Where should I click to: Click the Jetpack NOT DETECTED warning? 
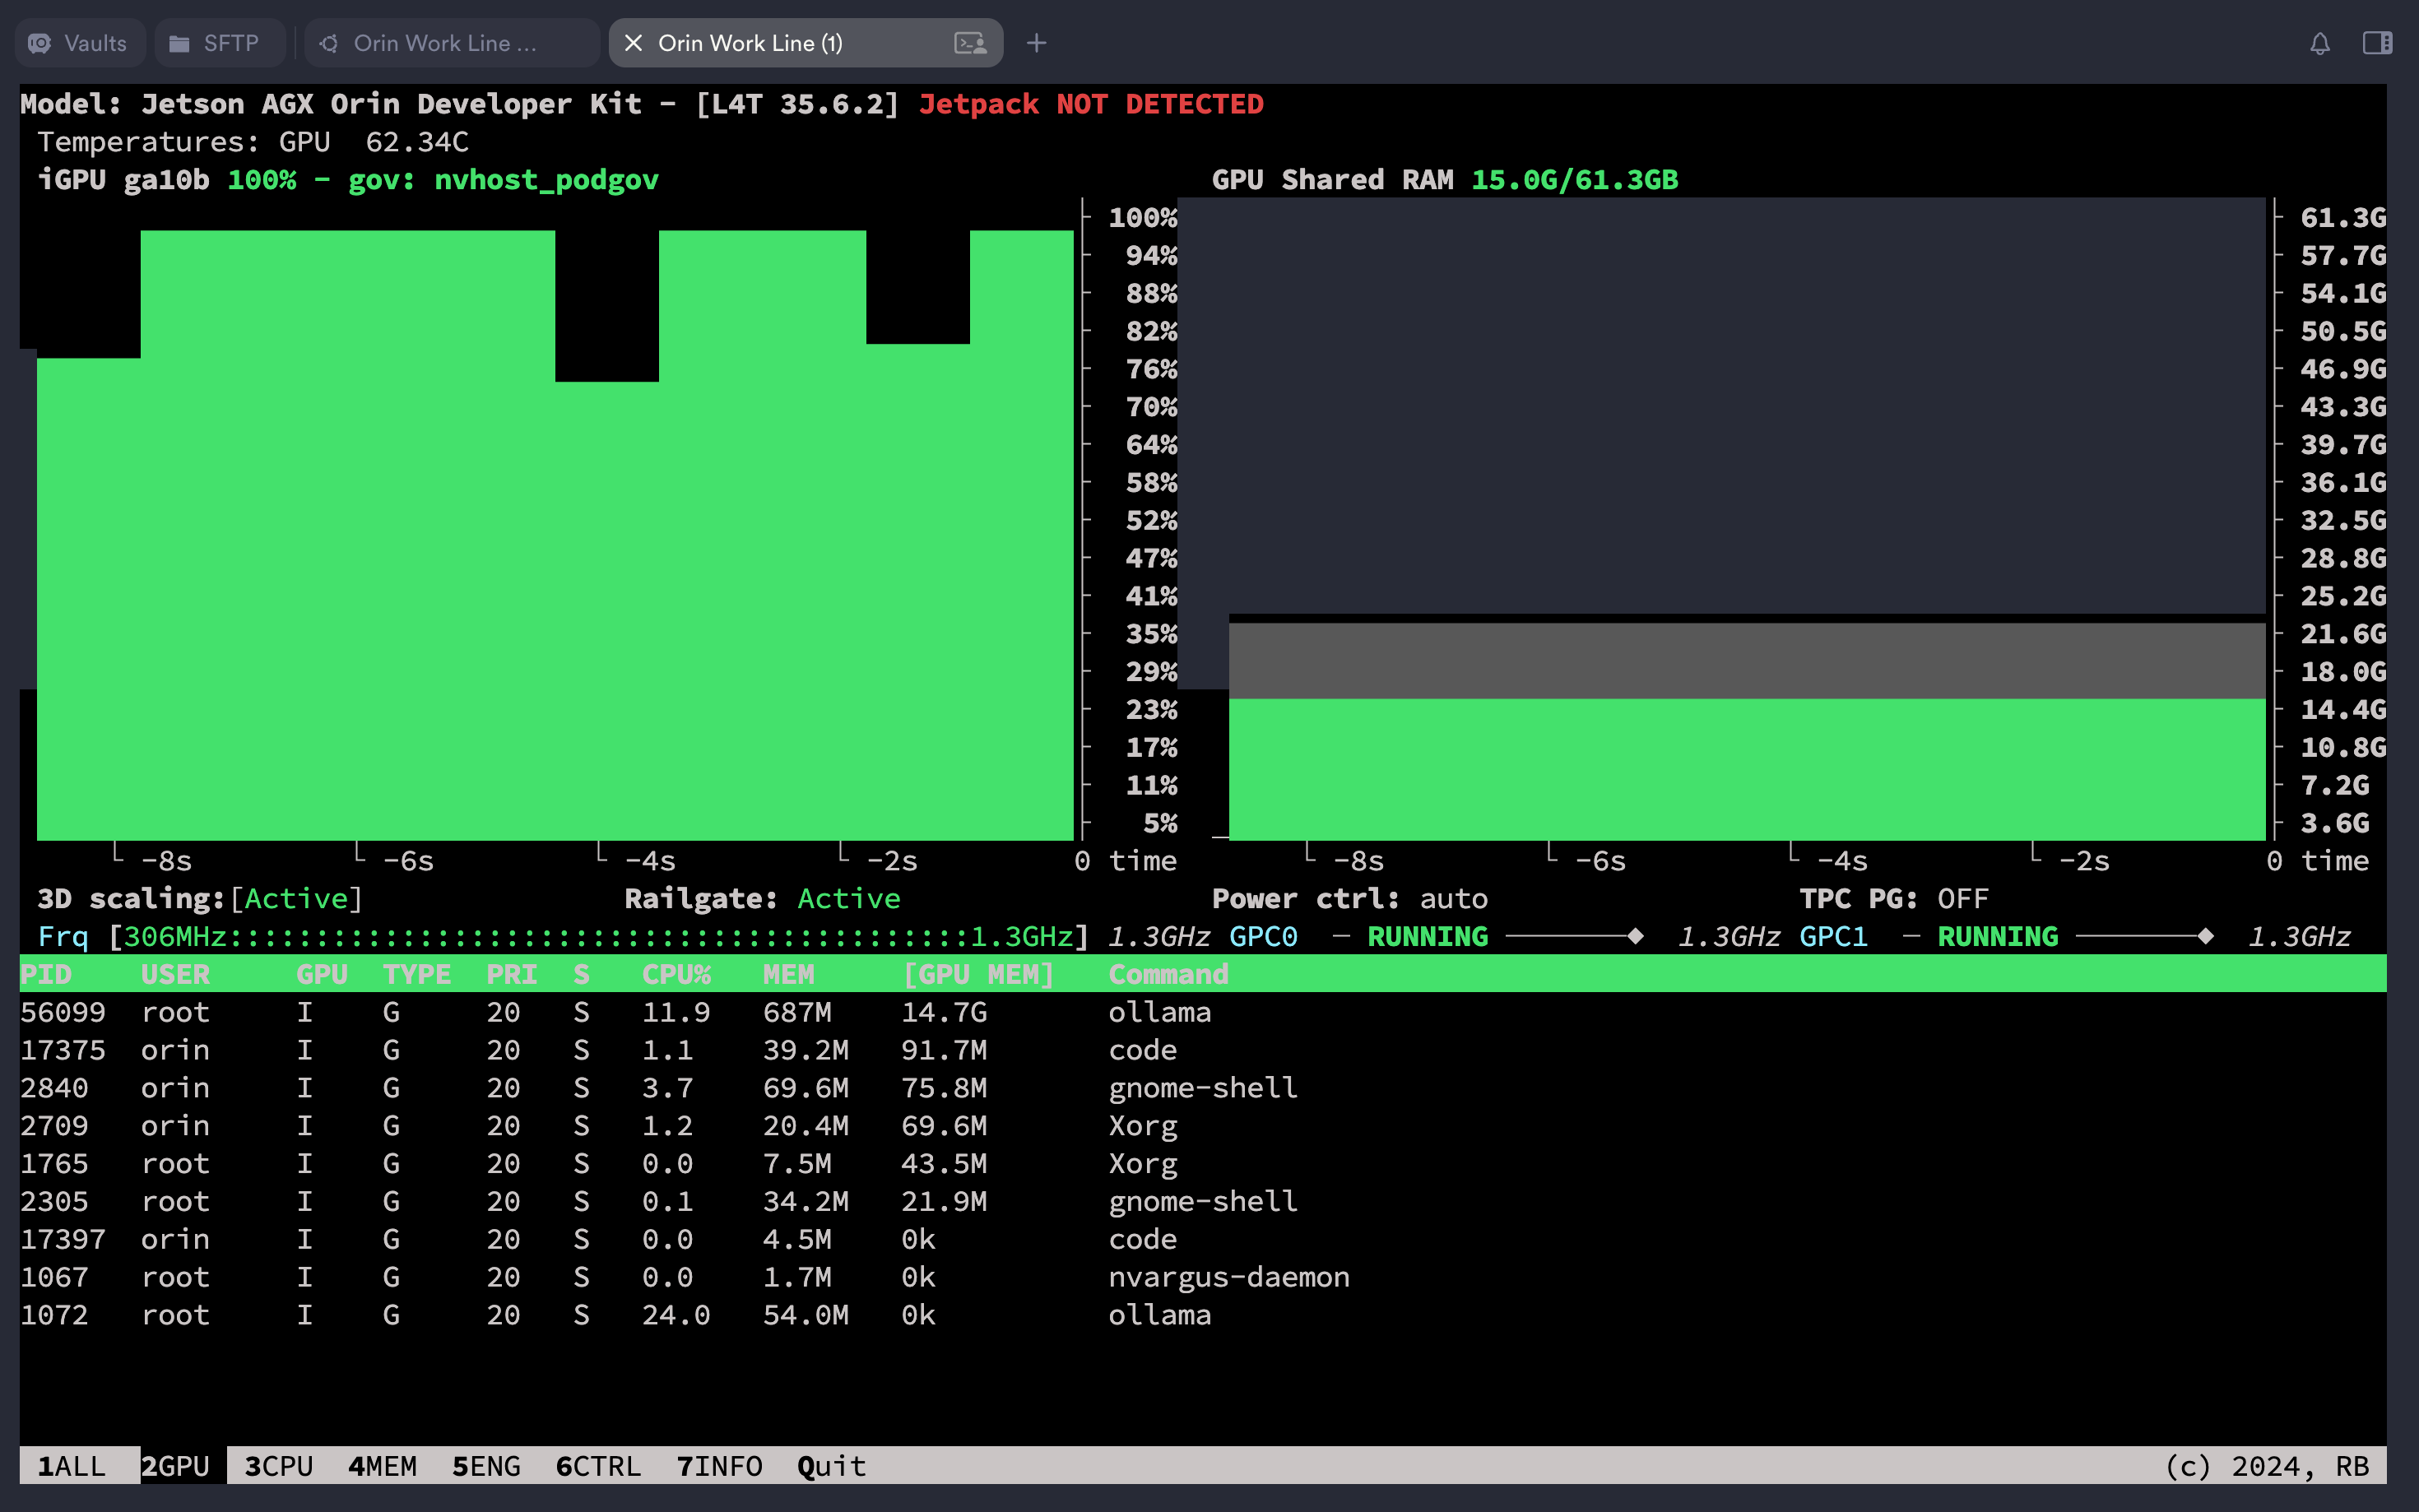coord(1091,104)
